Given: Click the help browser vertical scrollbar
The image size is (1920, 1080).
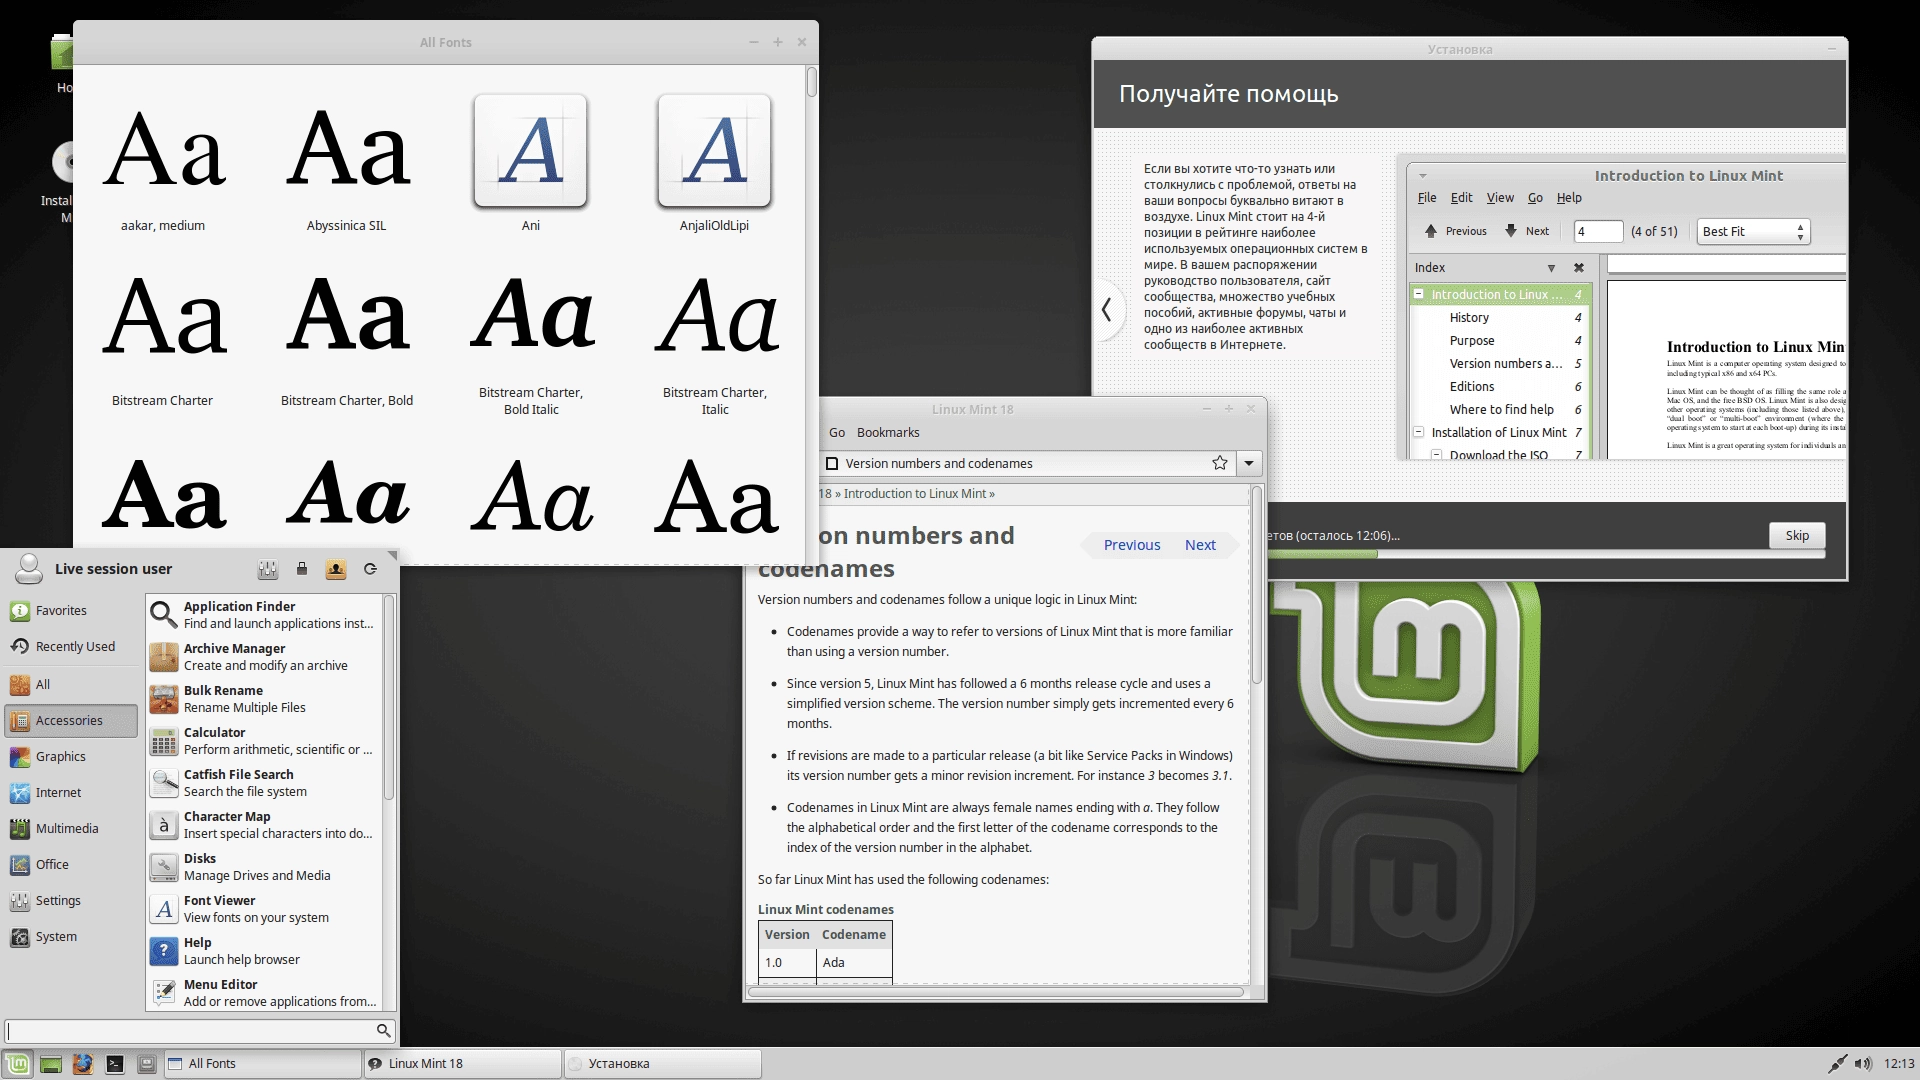Looking at the screenshot, I should click(1257, 585).
